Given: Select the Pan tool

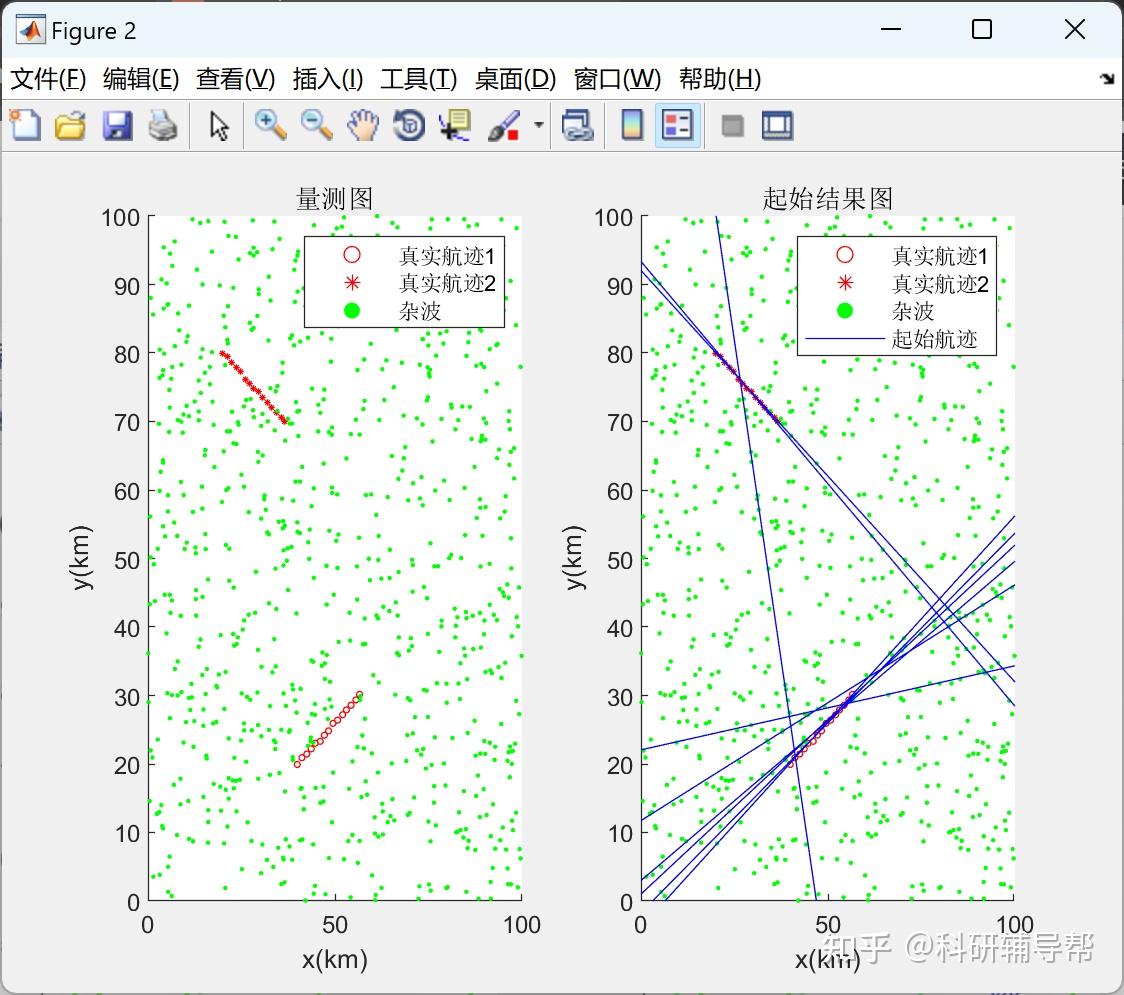Looking at the screenshot, I should point(363,125).
